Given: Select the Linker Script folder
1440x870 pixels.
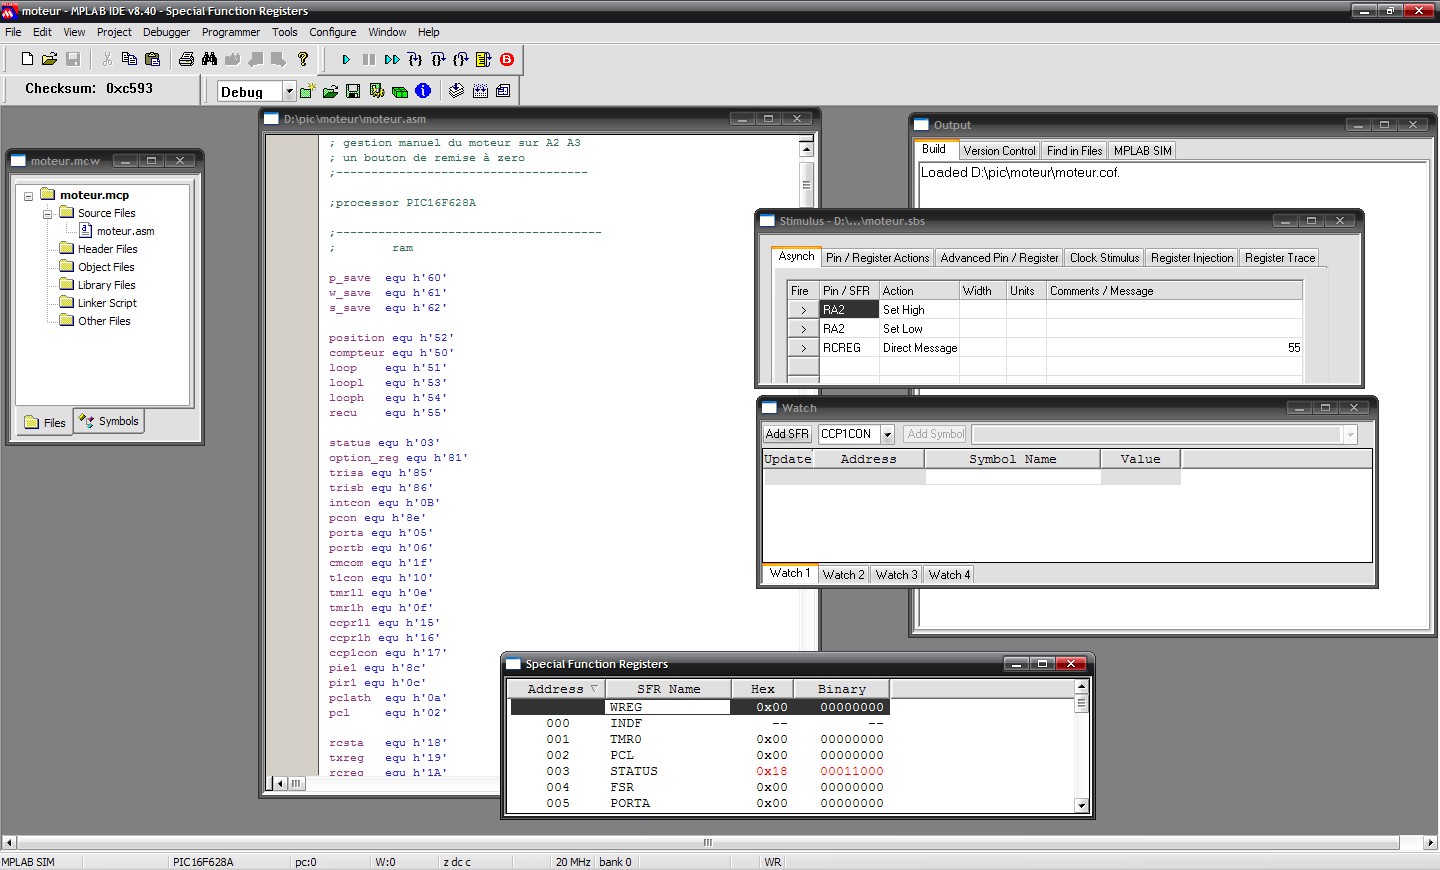Looking at the screenshot, I should coord(107,303).
